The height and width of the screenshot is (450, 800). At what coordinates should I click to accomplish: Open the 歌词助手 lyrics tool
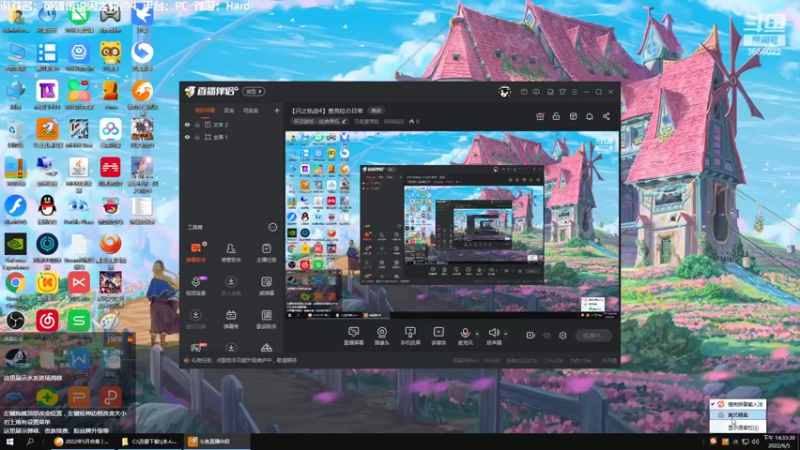pyautogui.click(x=266, y=319)
